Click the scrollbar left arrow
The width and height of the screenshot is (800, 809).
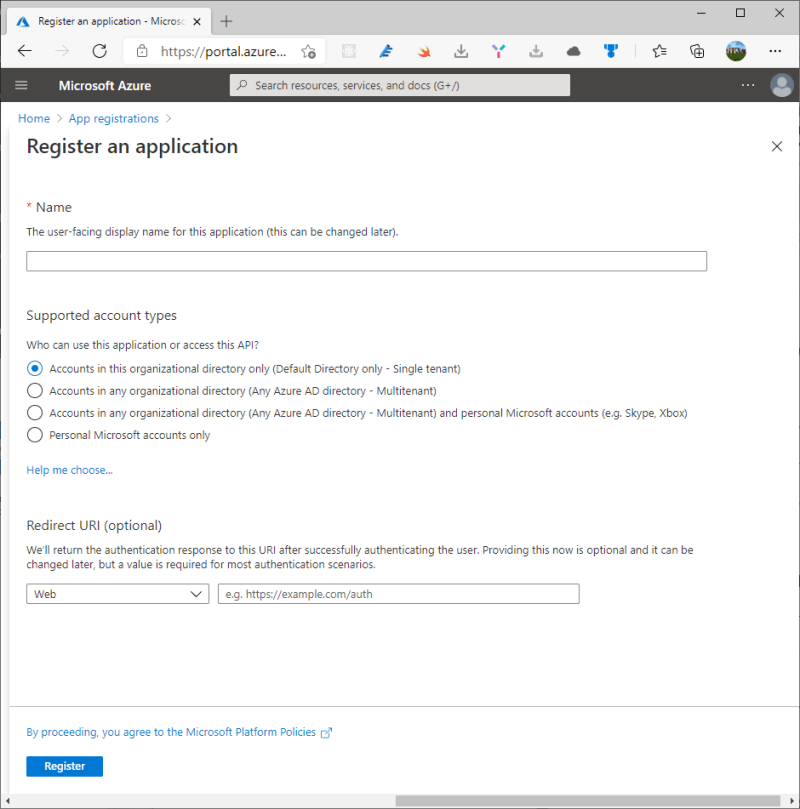pos(7,801)
